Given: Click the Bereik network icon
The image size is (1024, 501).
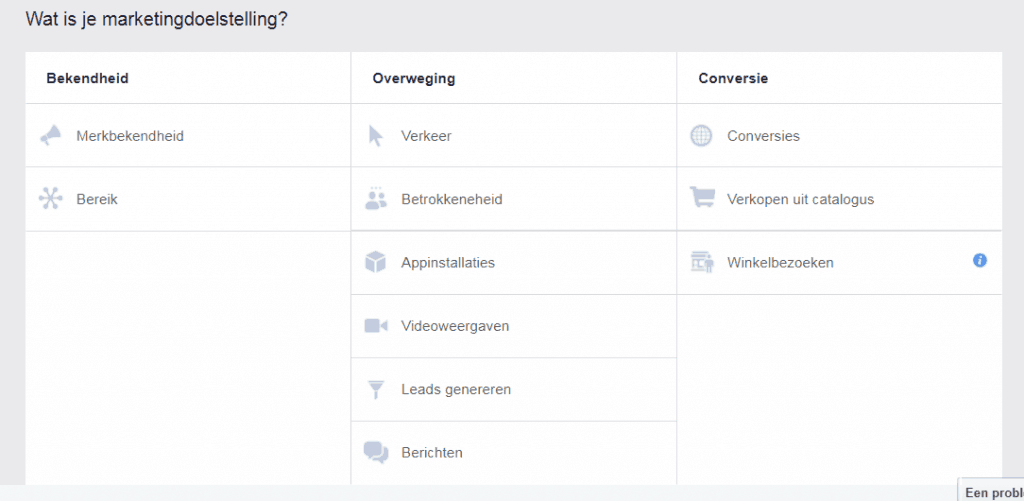Looking at the screenshot, I should (x=50, y=199).
